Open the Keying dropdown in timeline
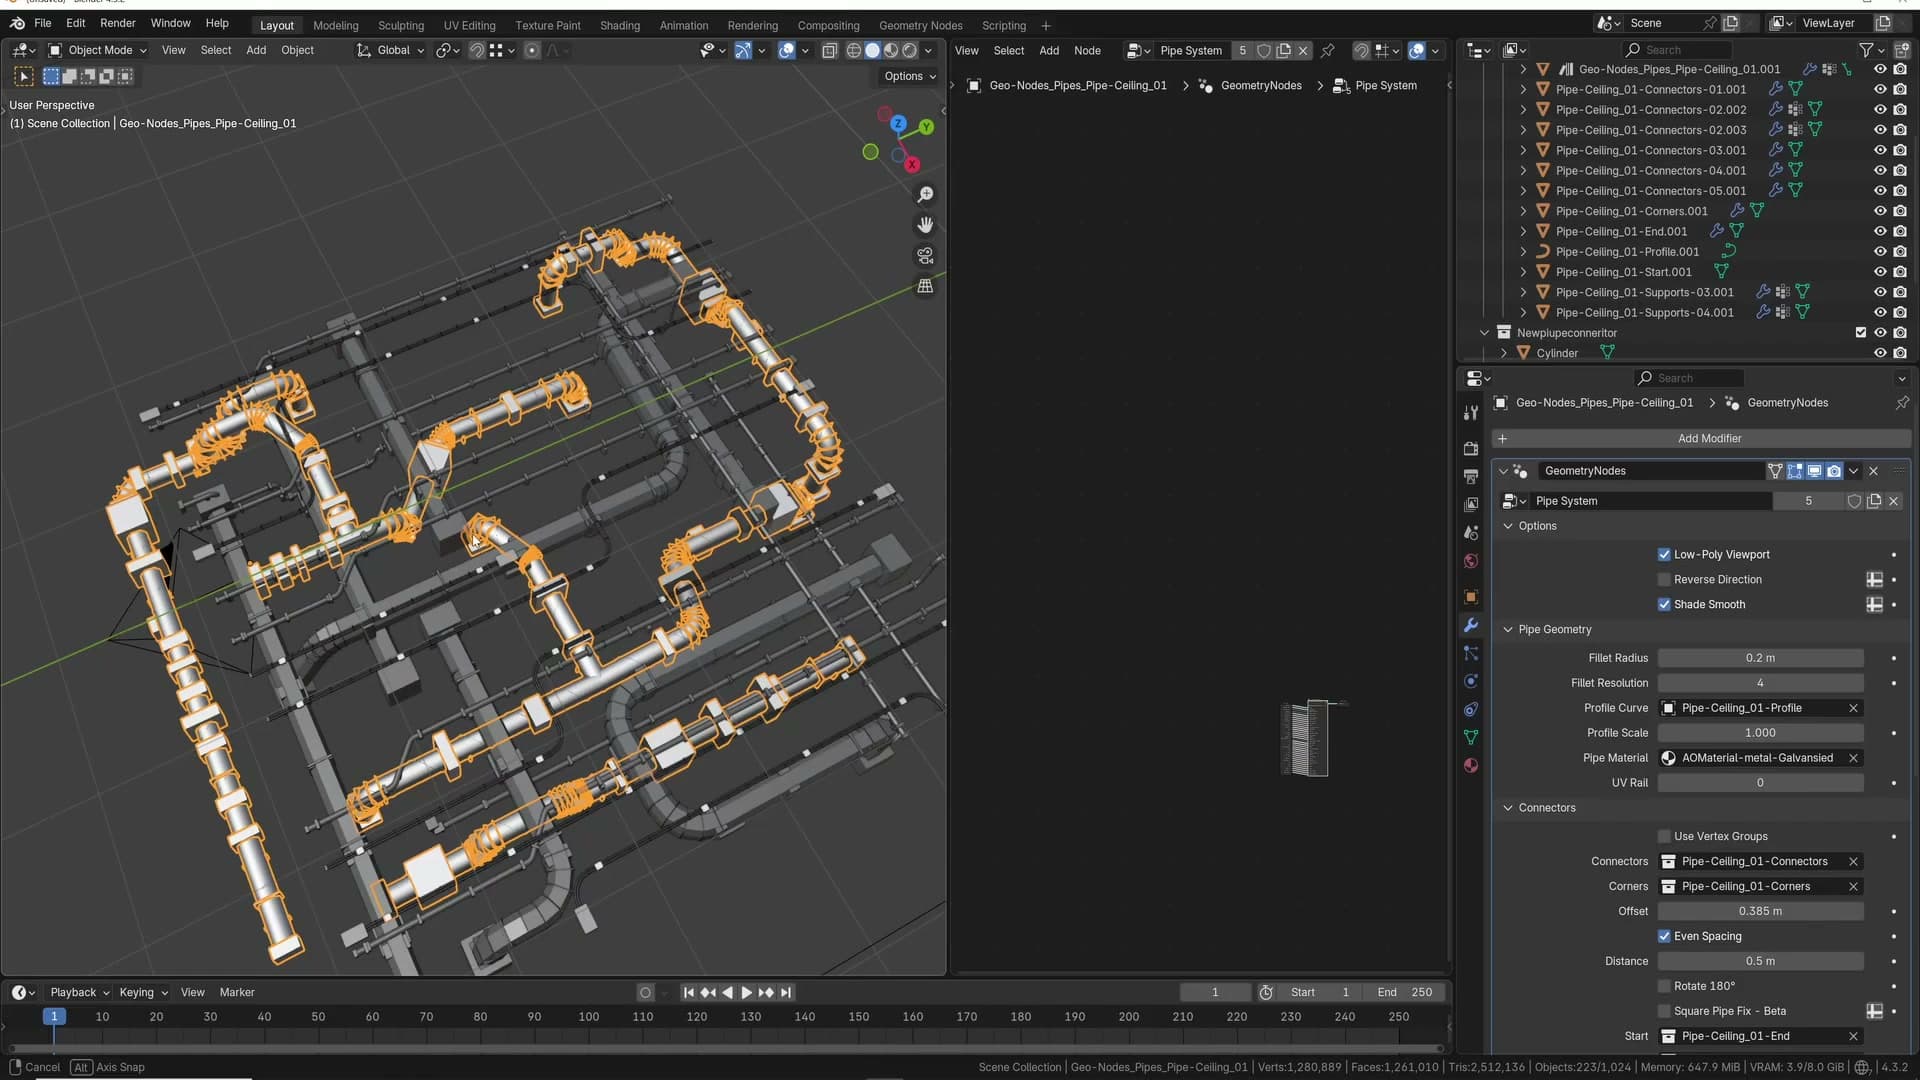This screenshot has width=1920, height=1080. tap(143, 993)
